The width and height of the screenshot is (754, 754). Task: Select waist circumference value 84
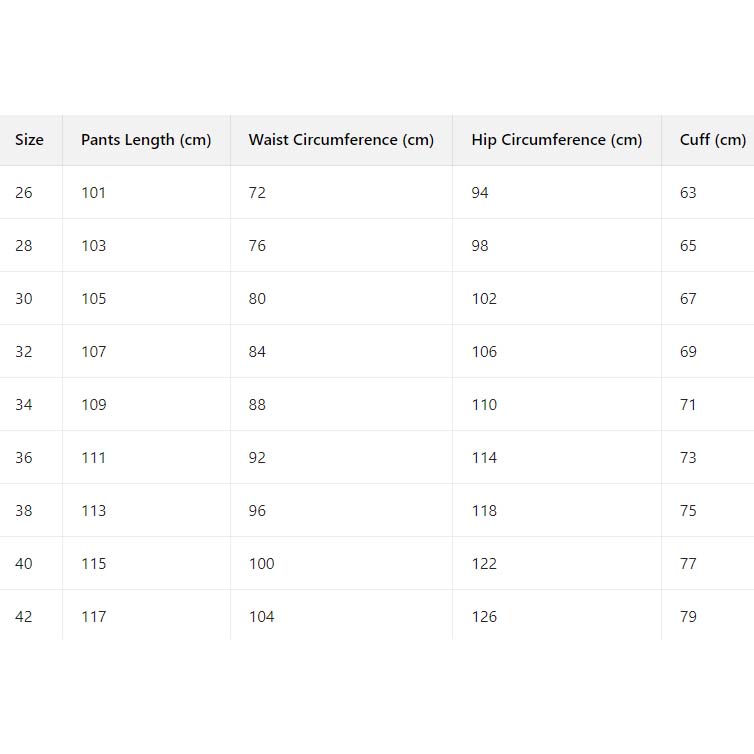coord(258,352)
